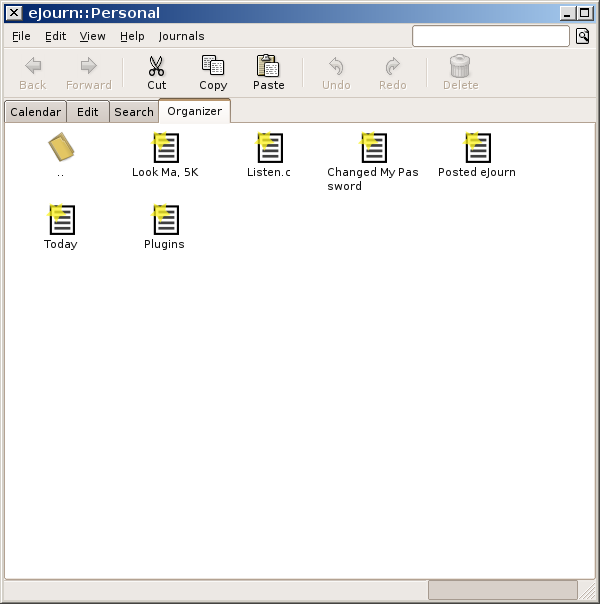Select the 'Look Ma, 5K' entry icon
The width and height of the screenshot is (600, 604).
click(165, 148)
